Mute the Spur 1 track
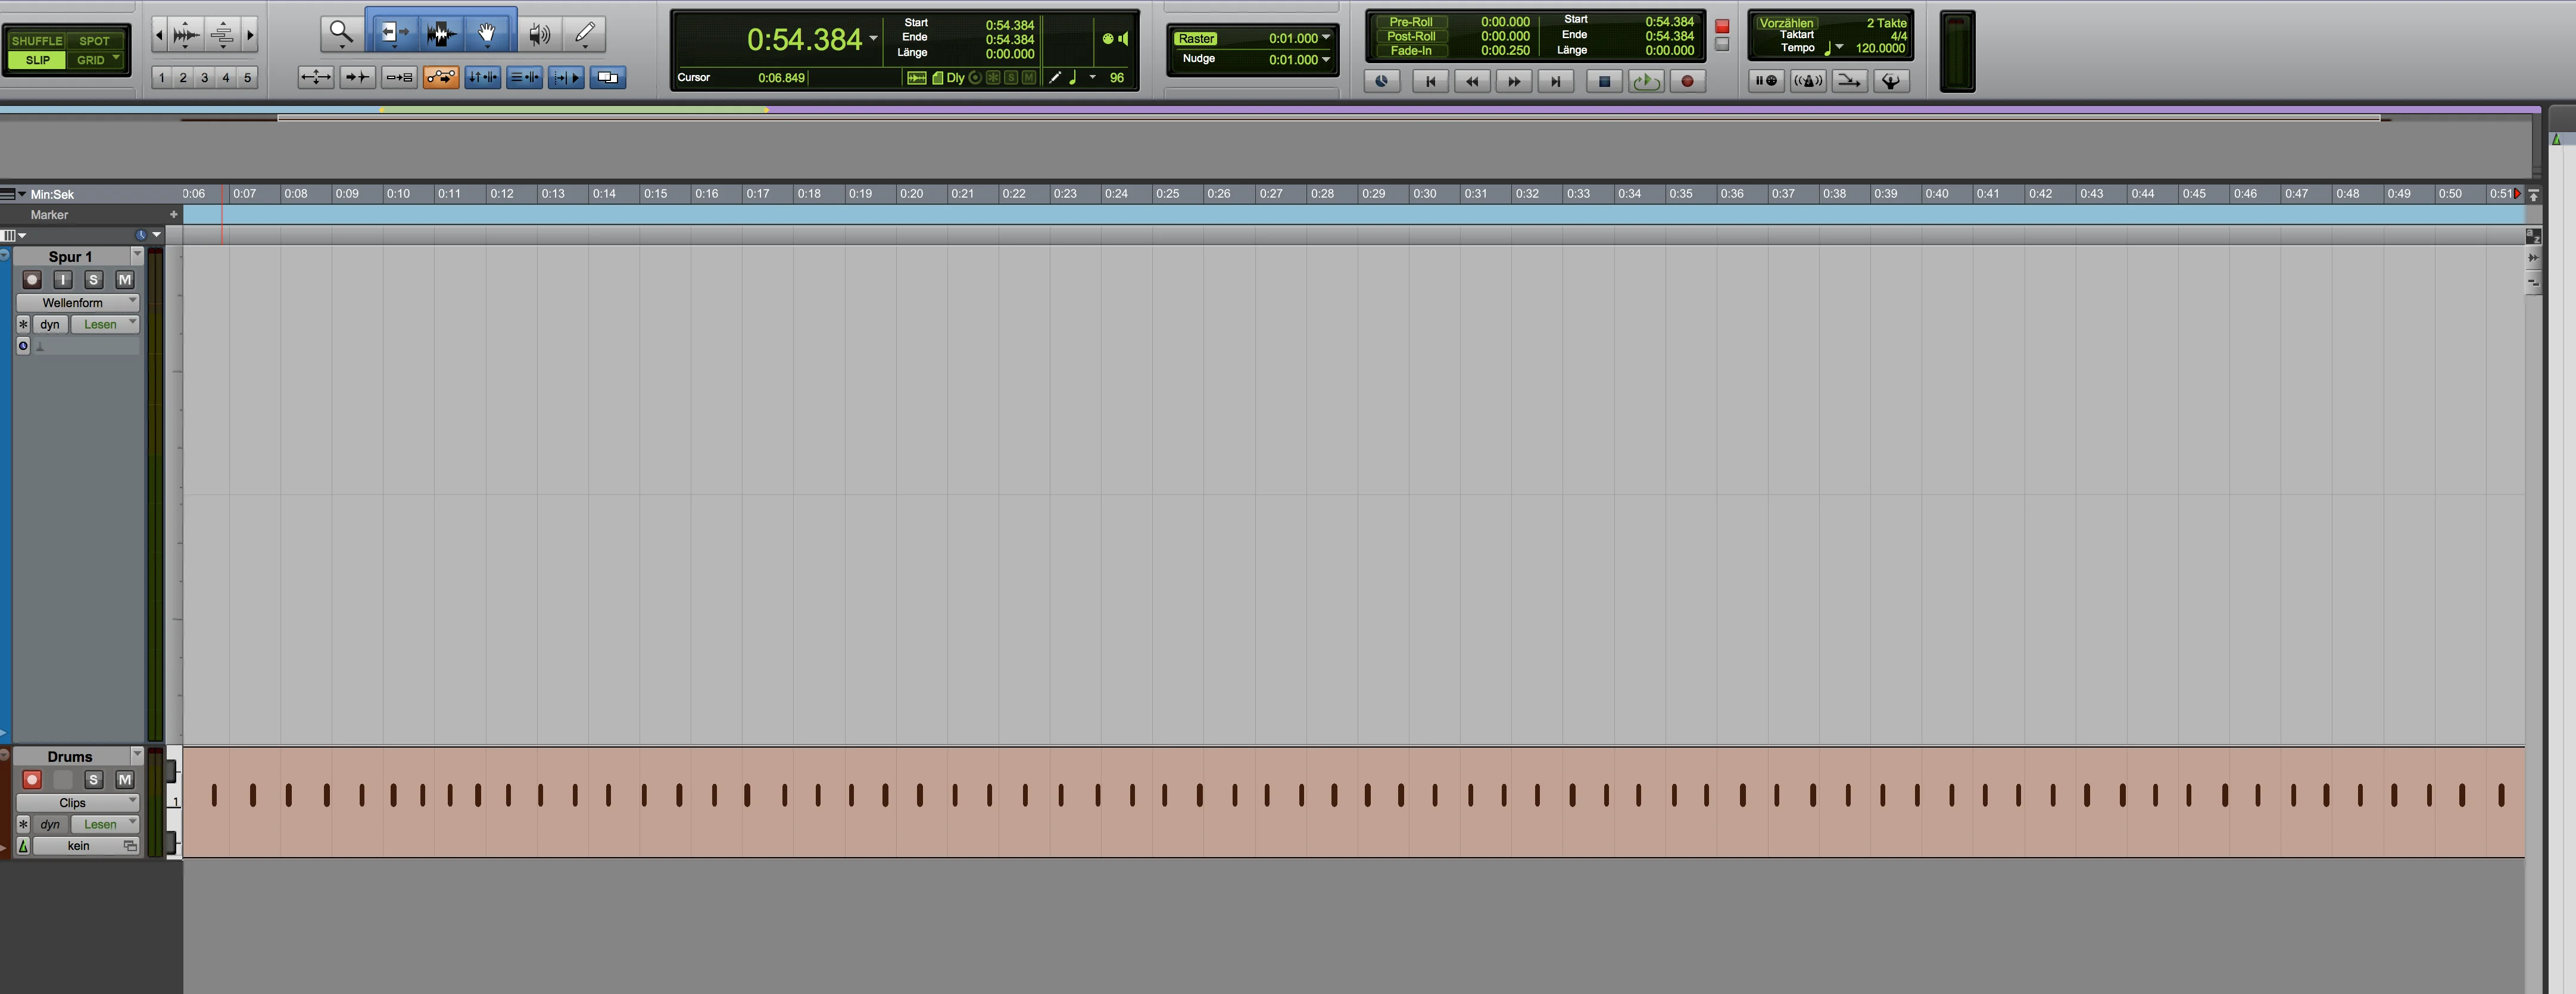 [x=125, y=280]
